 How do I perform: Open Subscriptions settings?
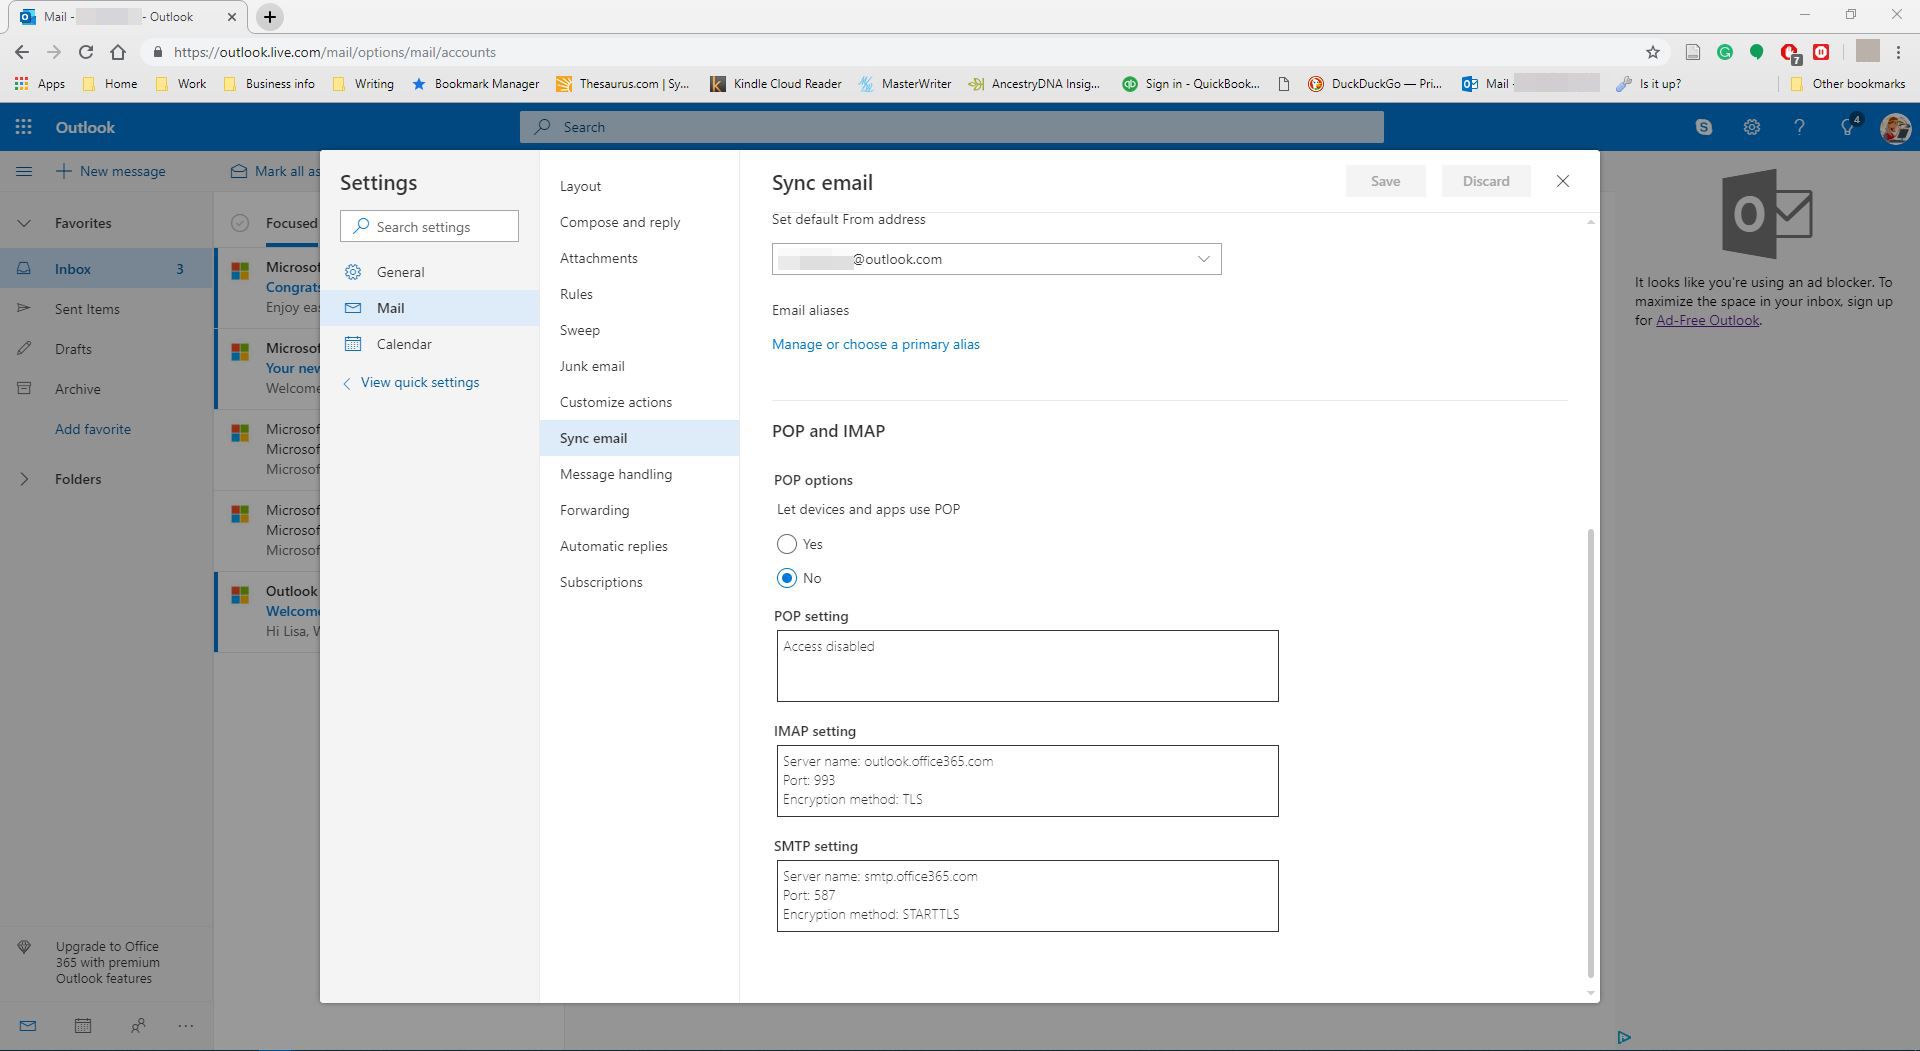click(x=639, y=582)
